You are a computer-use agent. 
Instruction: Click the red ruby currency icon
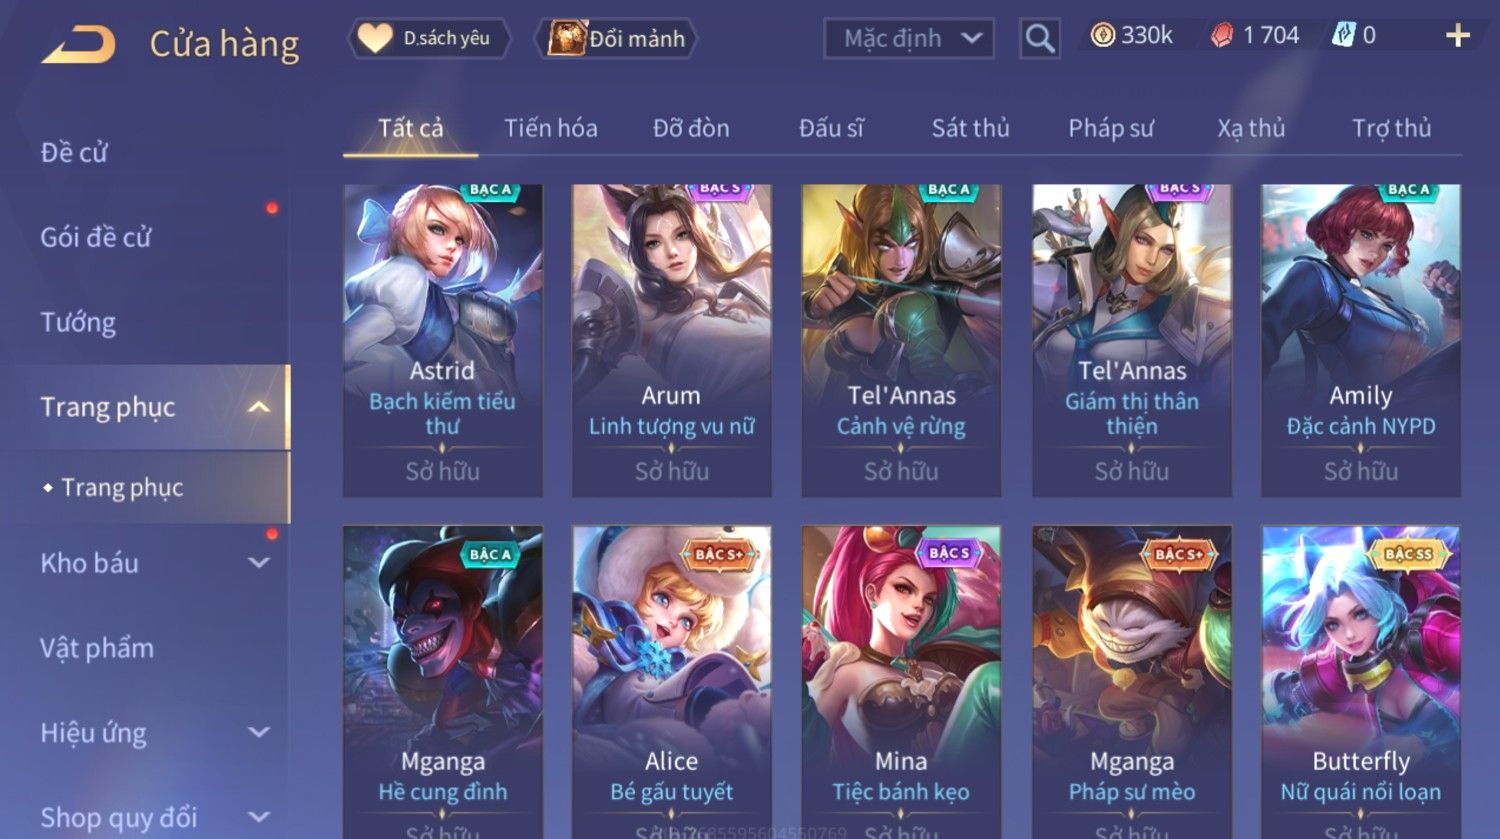tap(1222, 36)
